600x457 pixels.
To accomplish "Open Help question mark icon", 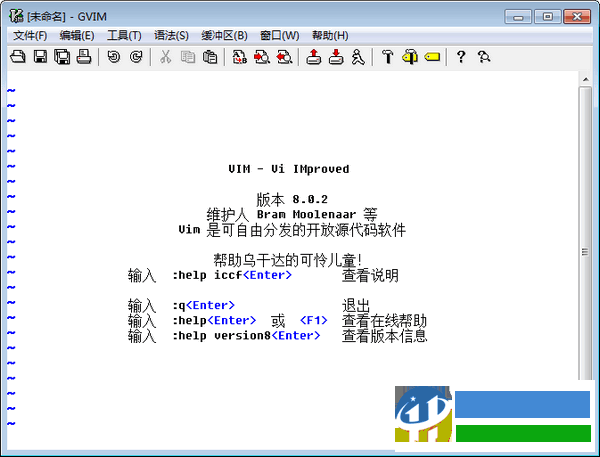I will 461,57.
